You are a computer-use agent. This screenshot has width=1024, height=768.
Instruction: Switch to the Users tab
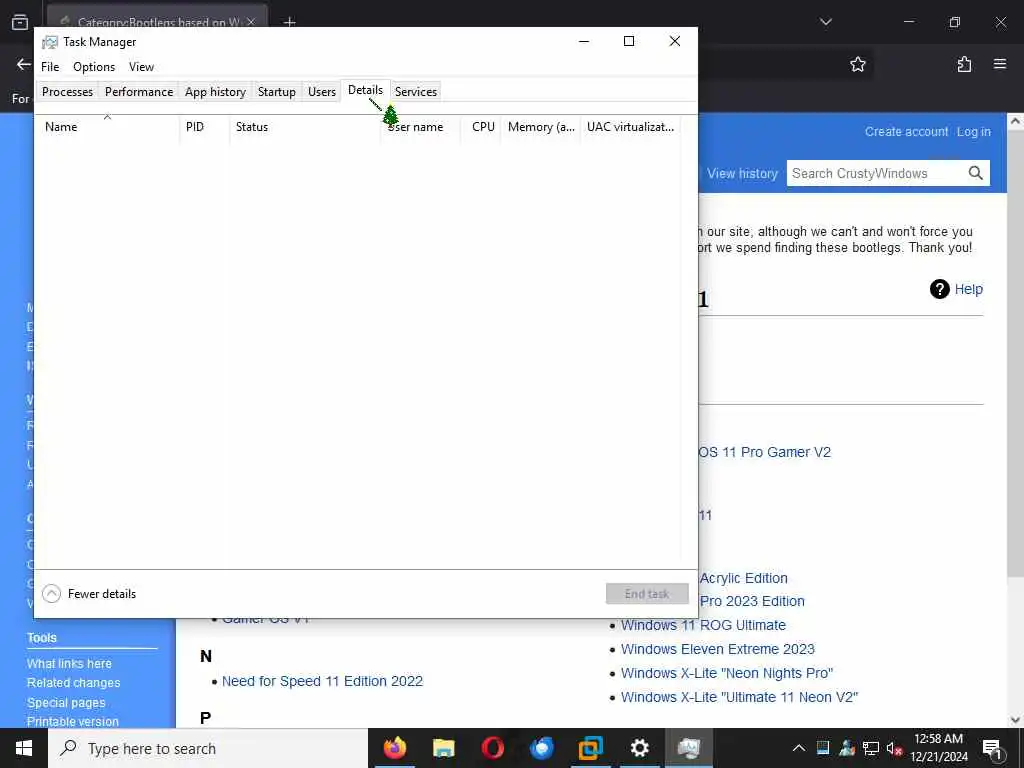pos(321,91)
